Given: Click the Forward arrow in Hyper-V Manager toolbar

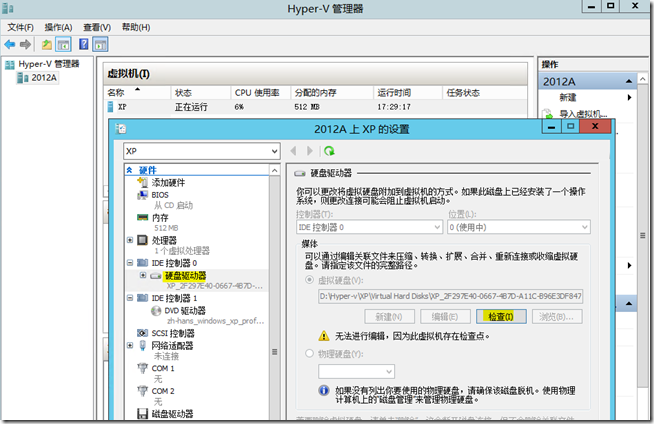Looking at the screenshot, I should tap(25, 44).
